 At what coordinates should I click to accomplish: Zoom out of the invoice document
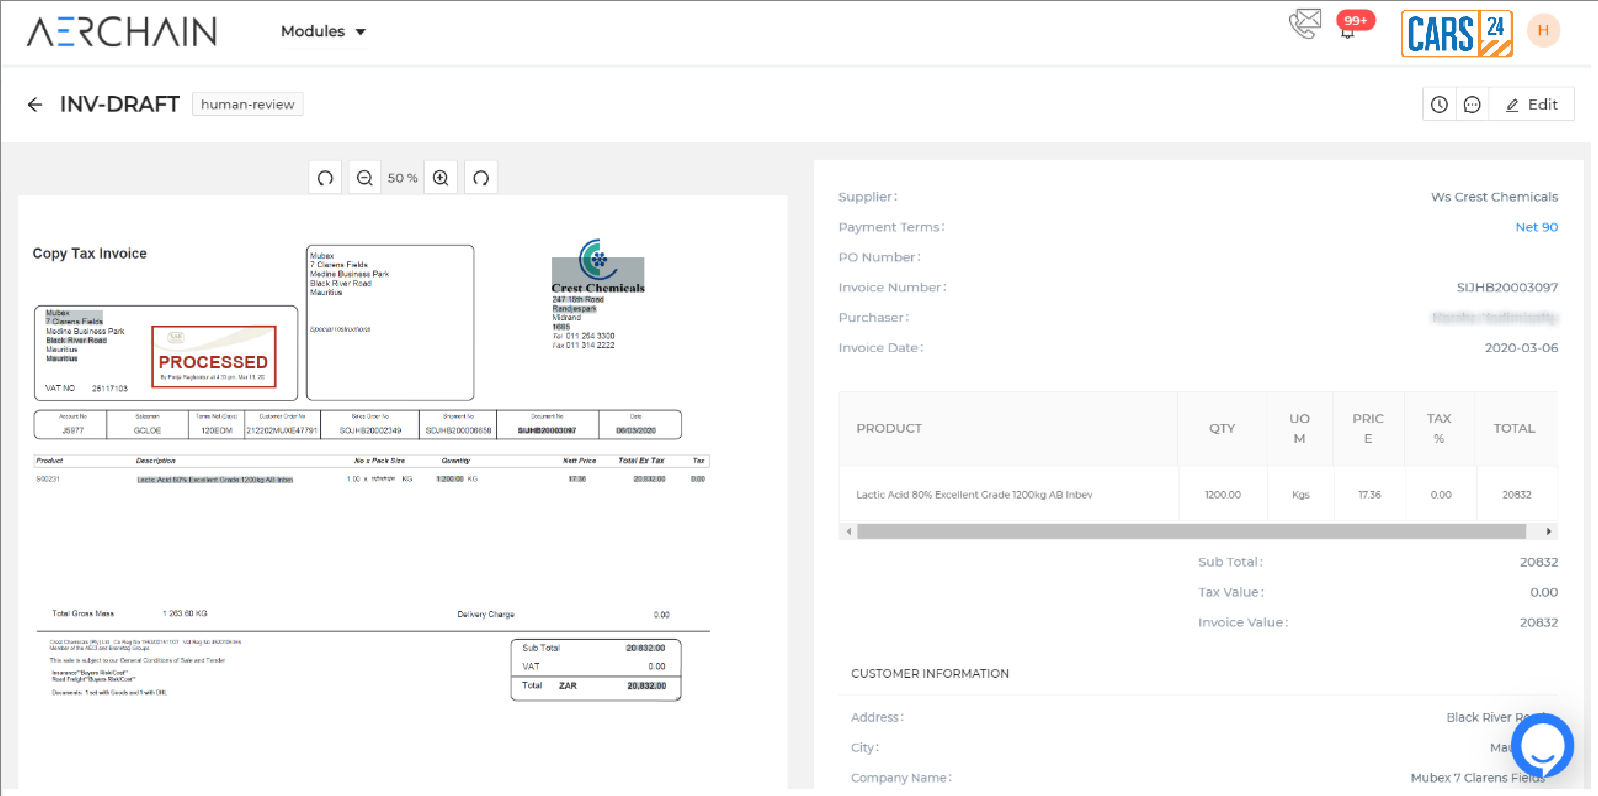click(x=364, y=178)
